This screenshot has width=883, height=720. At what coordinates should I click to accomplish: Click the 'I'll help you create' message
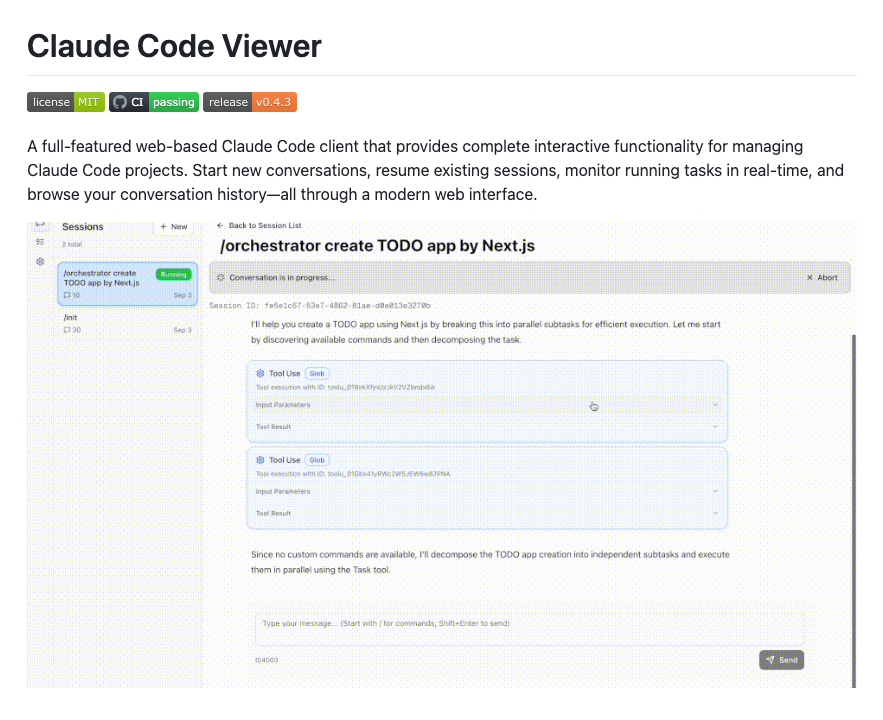coord(485,332)
